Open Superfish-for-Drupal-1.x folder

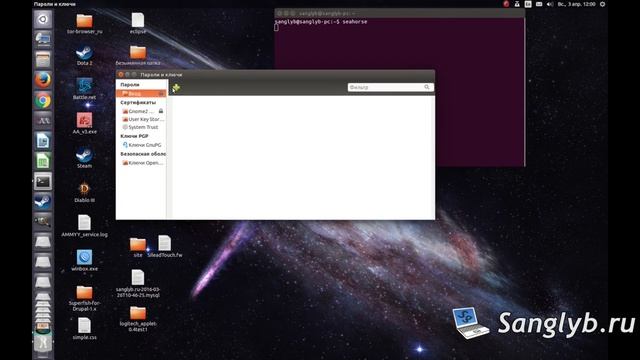point(84,298)
